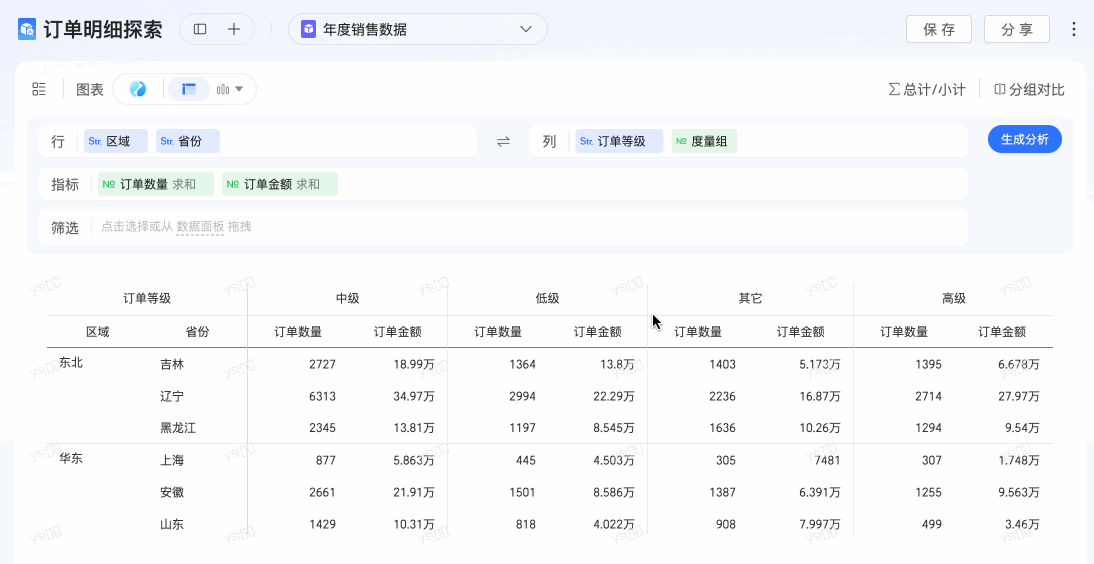Swap rows and columns arrows icon

(x=503, y=142)
